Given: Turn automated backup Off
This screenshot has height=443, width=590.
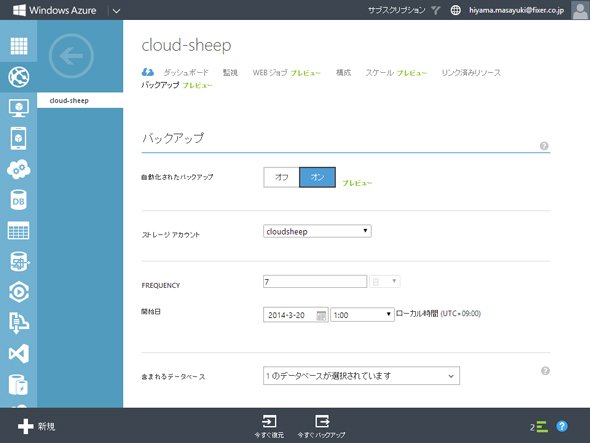Looking at the screenshot, I should coord(281,177).
